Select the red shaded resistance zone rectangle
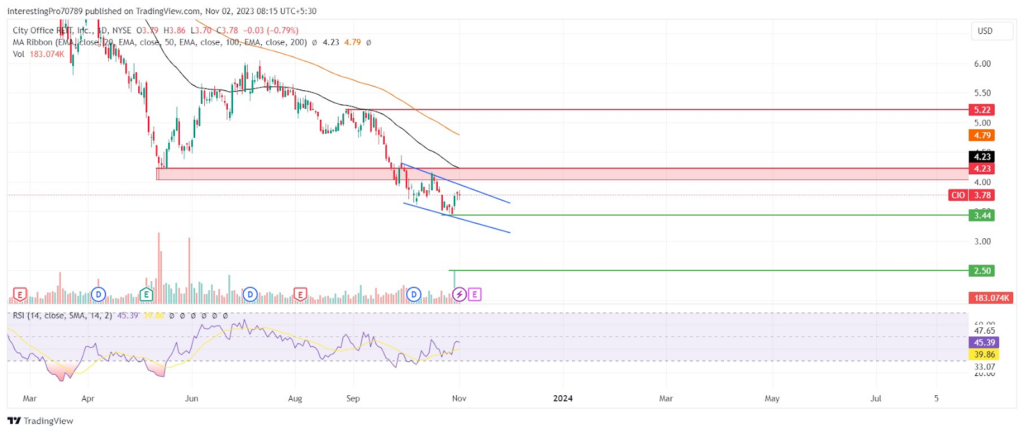 point(562,174)
